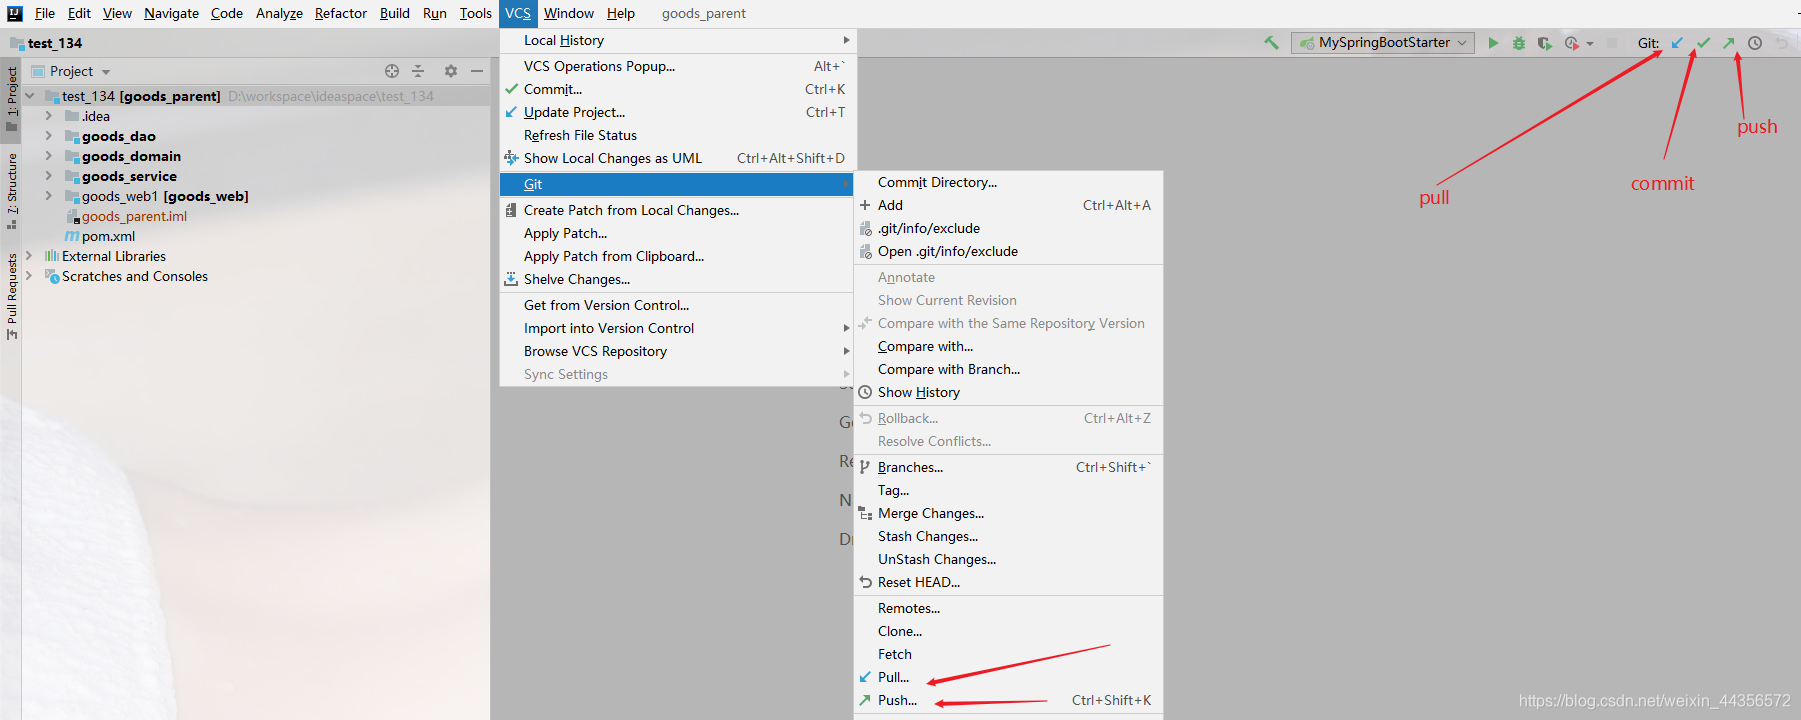Click the Git push arrow toolbar icon
Image resolution: width=1801 pixels, height=720 pixels.
tap(1729, 43)
